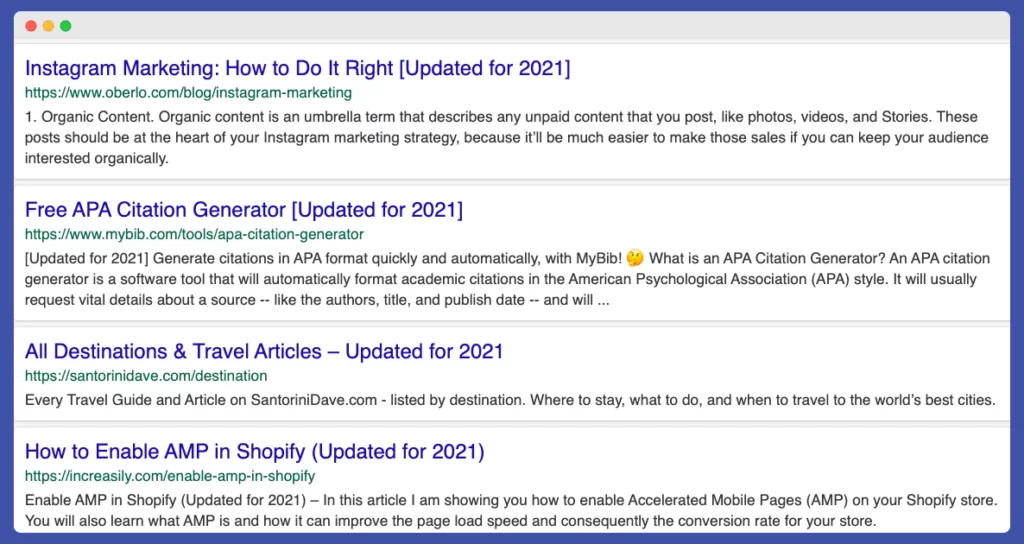Click the increasily.com enable-amp-in-shopify URL

(170, 476)
